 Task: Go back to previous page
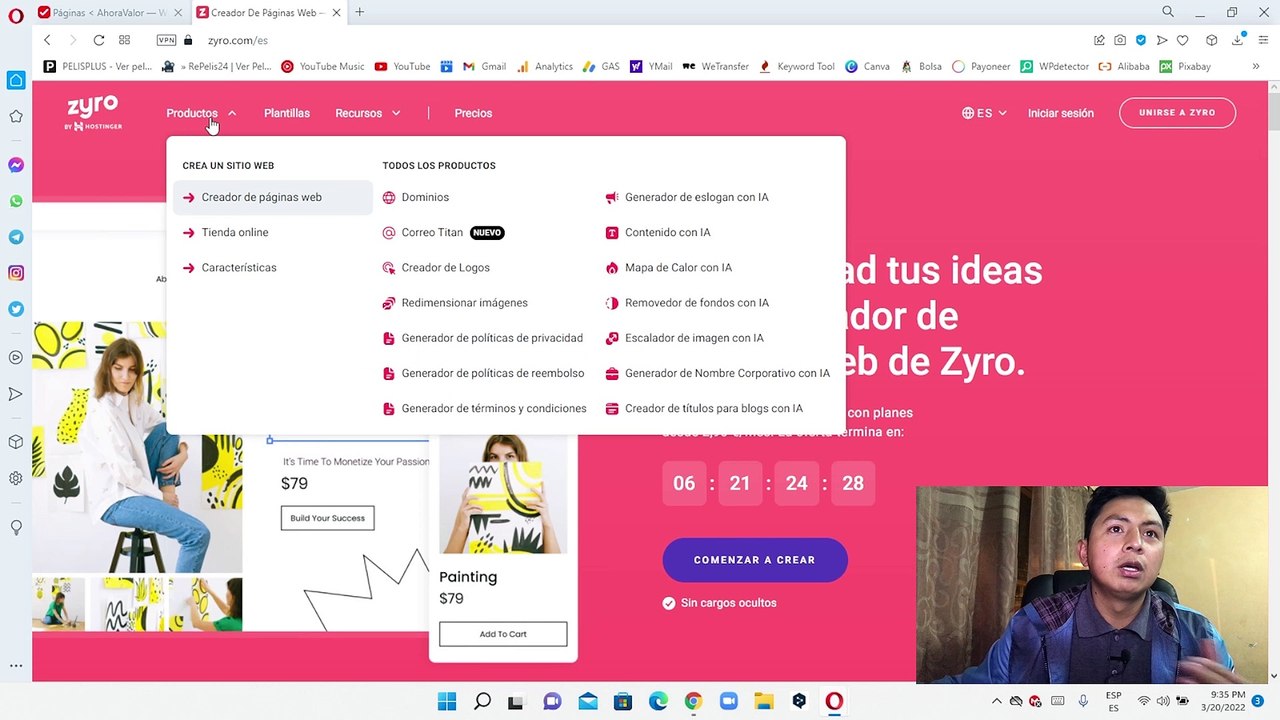pyautogui.click(x=47, y=40)
